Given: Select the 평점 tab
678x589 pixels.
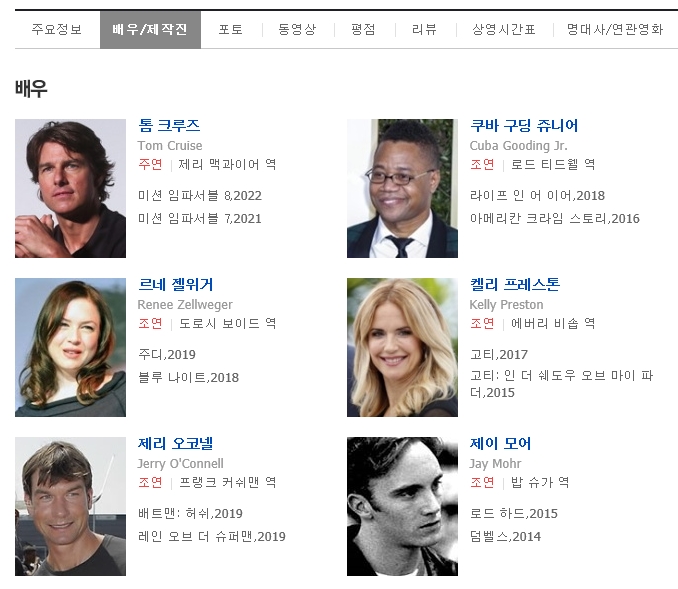Looking at the screenshot, I should pyautogui.click(x=363, y=29).
